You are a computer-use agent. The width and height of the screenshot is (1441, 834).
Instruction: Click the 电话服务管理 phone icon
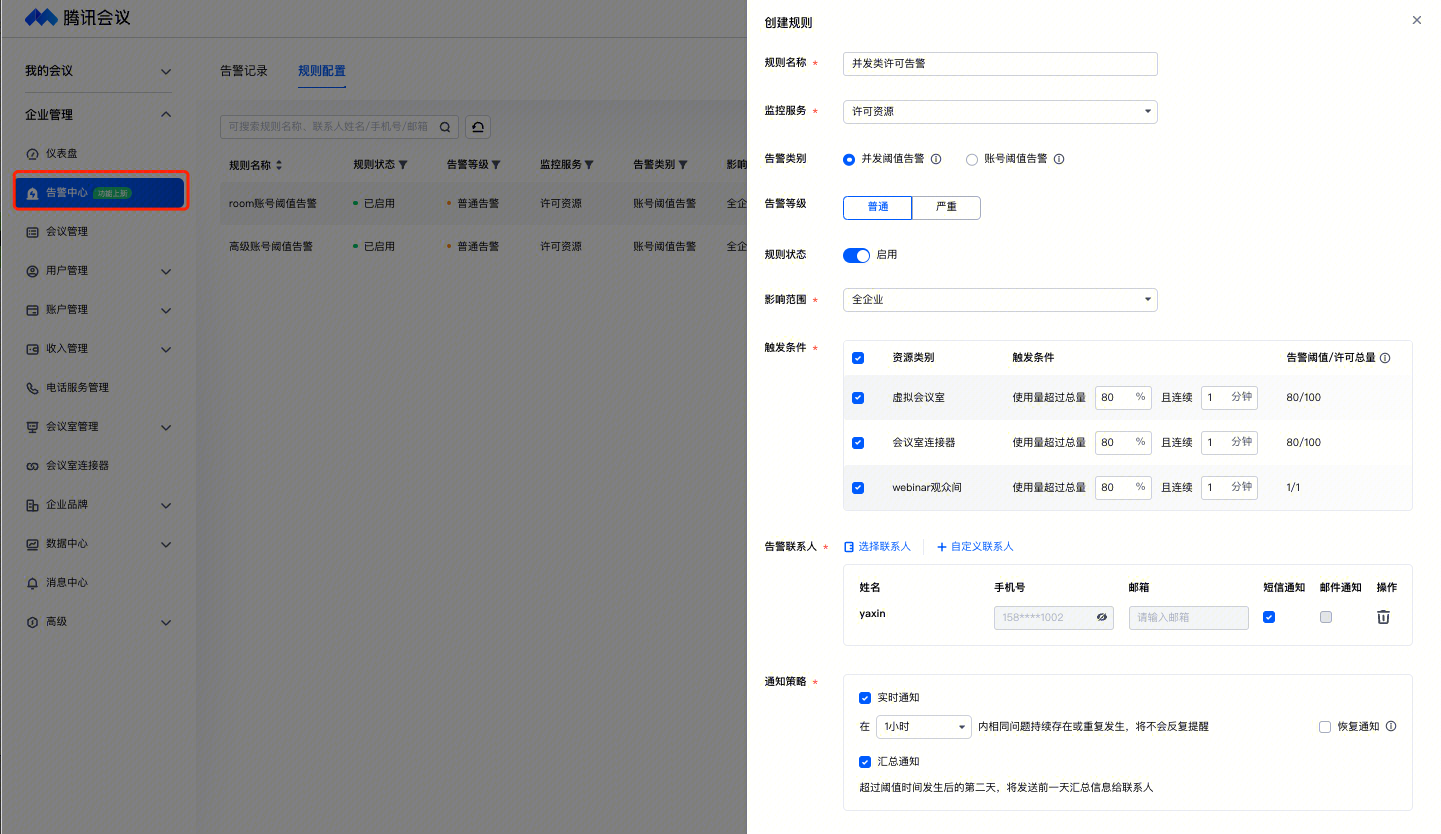33,388
